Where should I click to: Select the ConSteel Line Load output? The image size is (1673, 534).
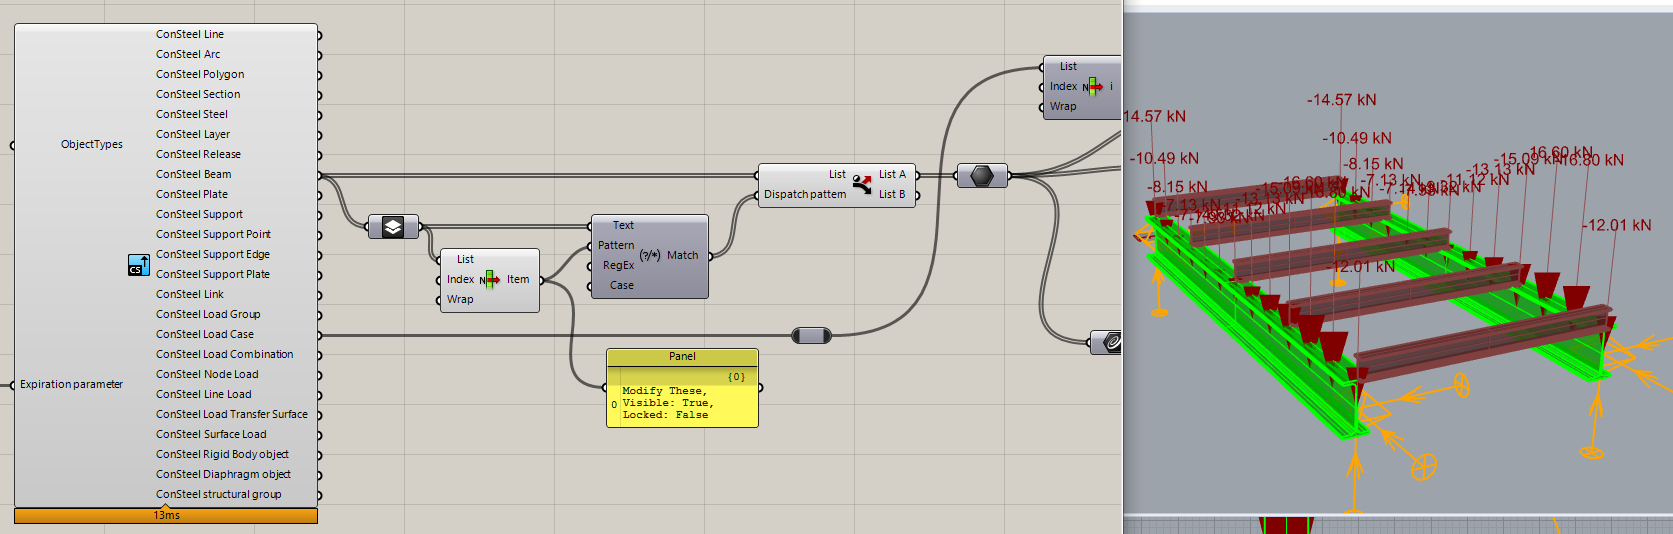point(204,394)
